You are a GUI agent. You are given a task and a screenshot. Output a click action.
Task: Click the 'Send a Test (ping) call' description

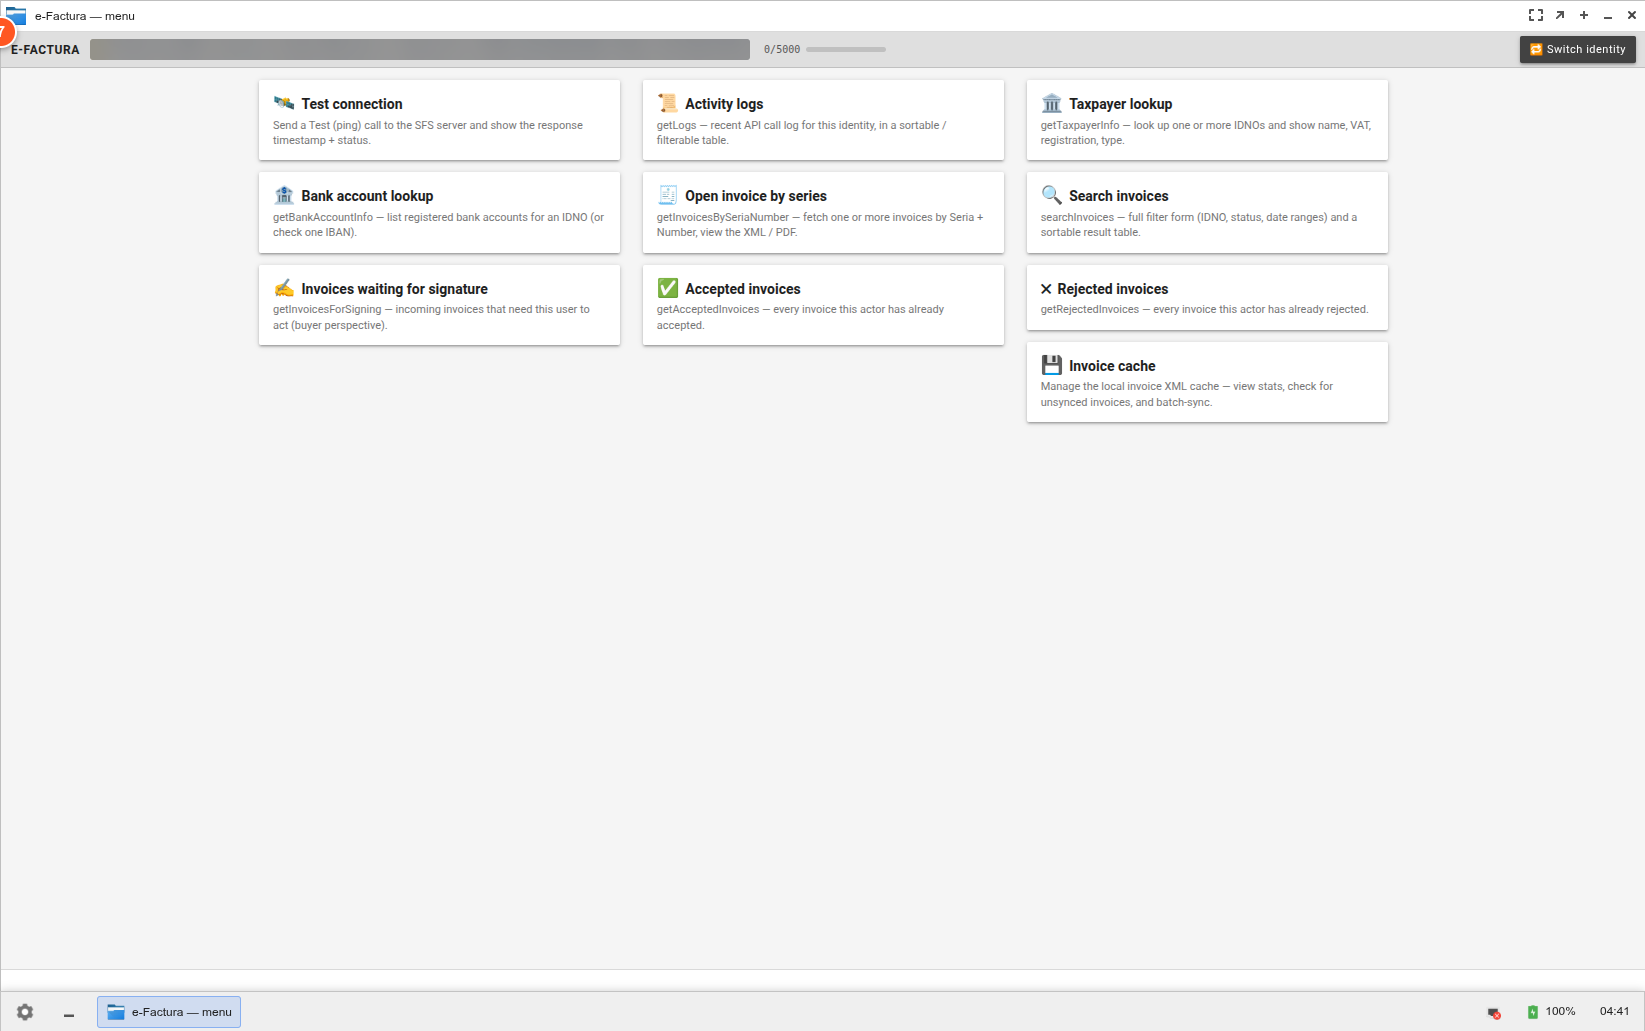(x=428, y=133)
